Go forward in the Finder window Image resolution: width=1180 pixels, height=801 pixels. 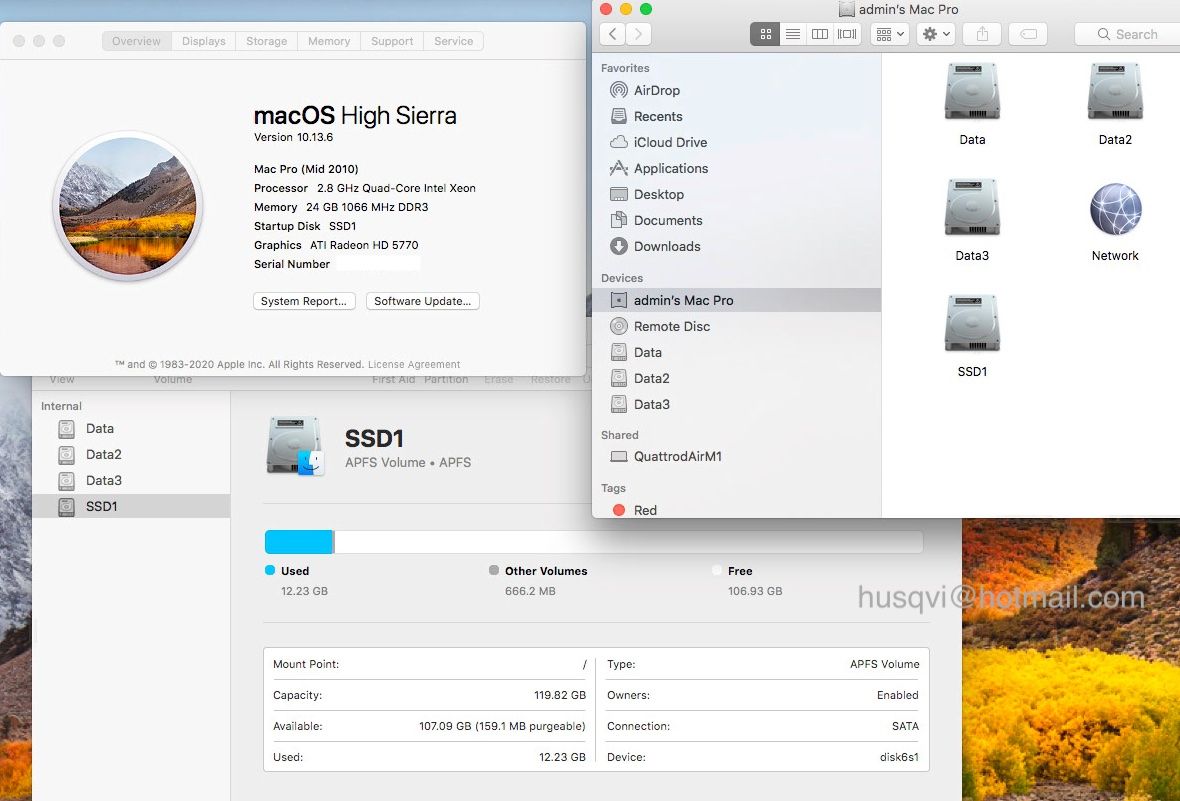point(638,34)
